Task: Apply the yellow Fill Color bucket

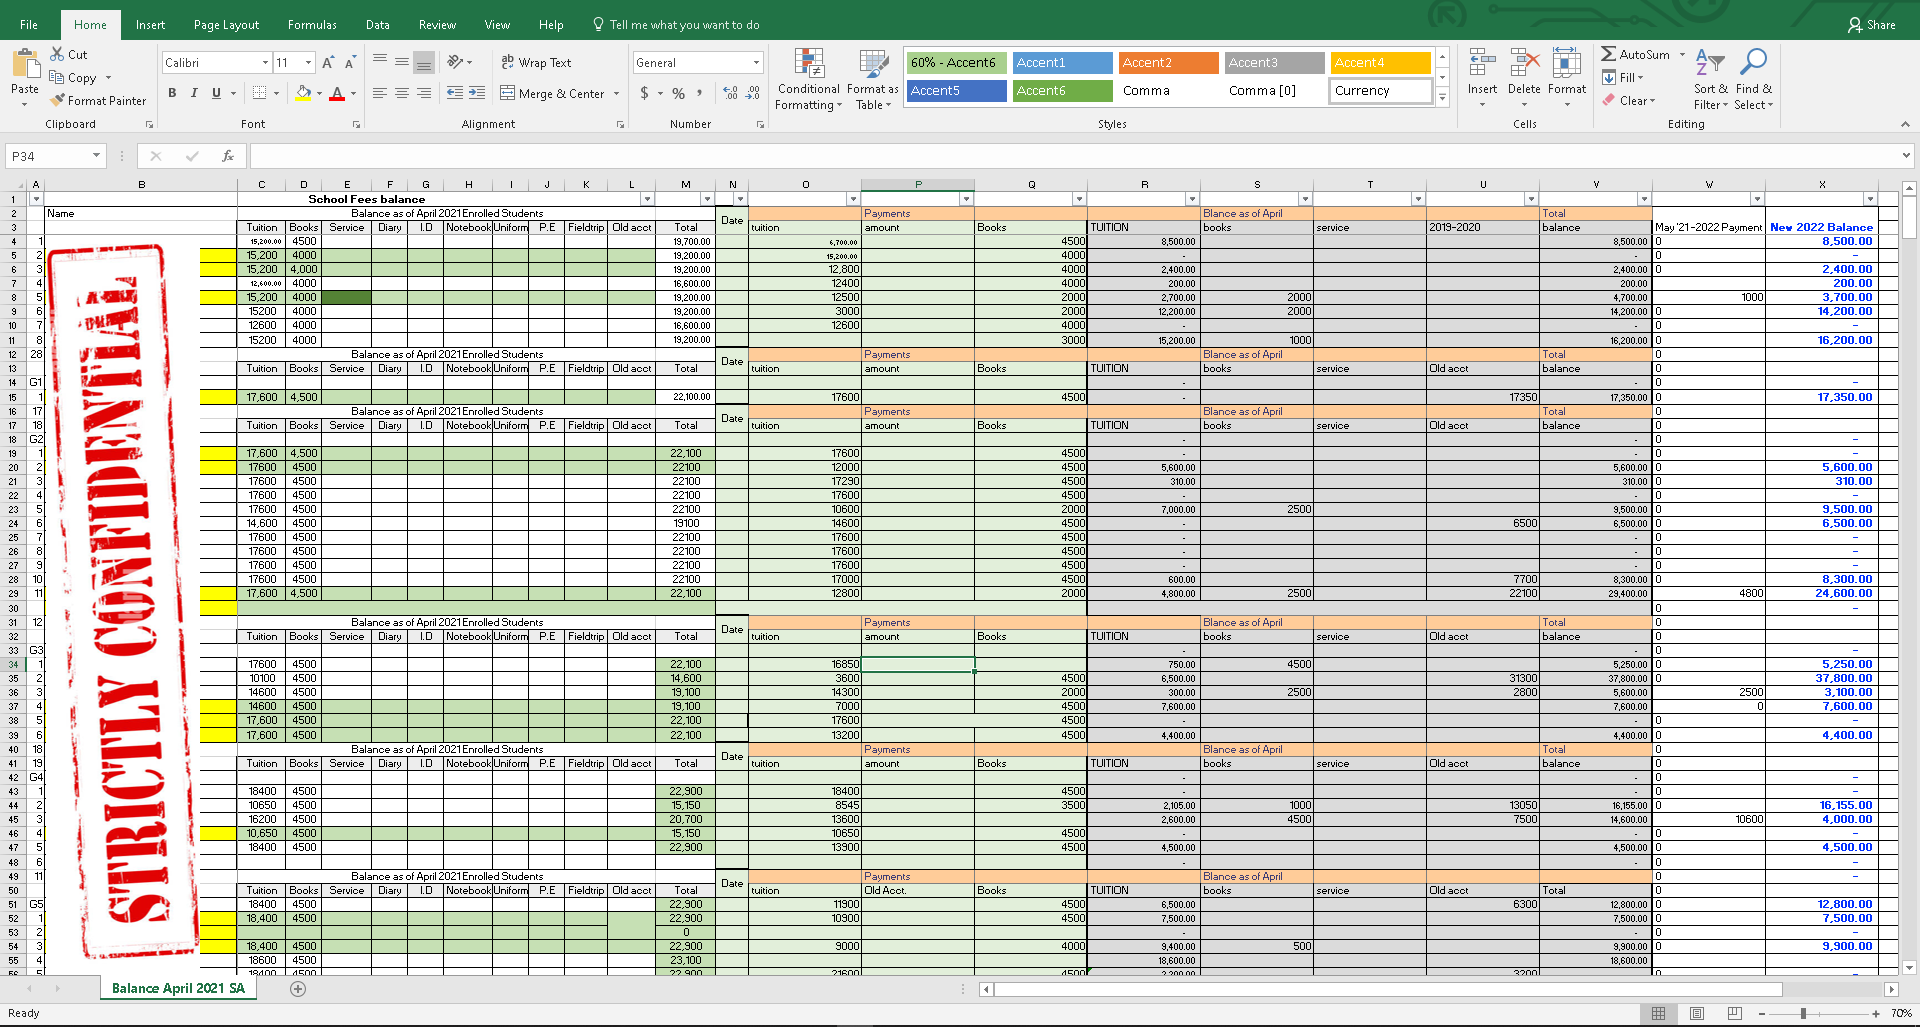Action: pyautogui.click(x=304, y=93)
